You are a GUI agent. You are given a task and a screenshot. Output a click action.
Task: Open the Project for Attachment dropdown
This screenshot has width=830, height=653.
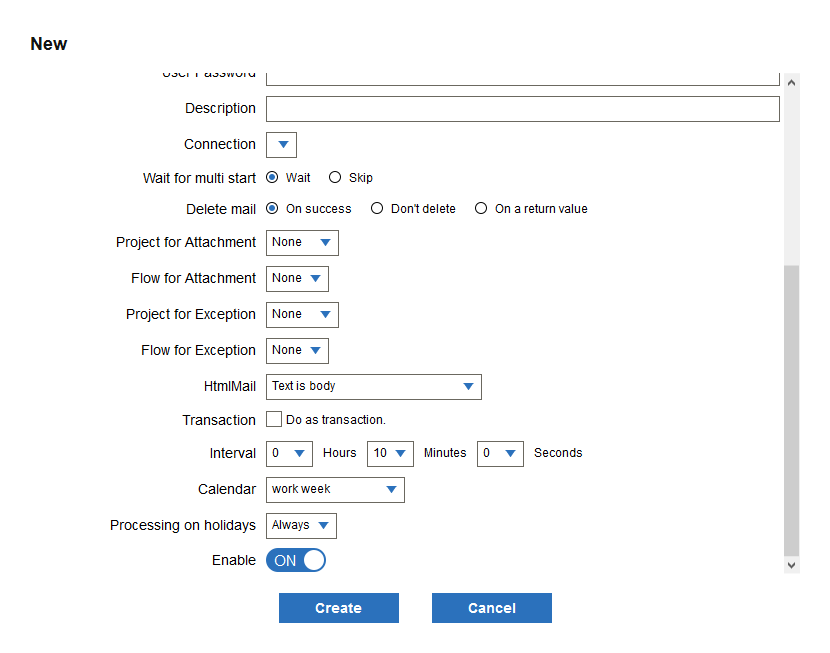(301, 242)
